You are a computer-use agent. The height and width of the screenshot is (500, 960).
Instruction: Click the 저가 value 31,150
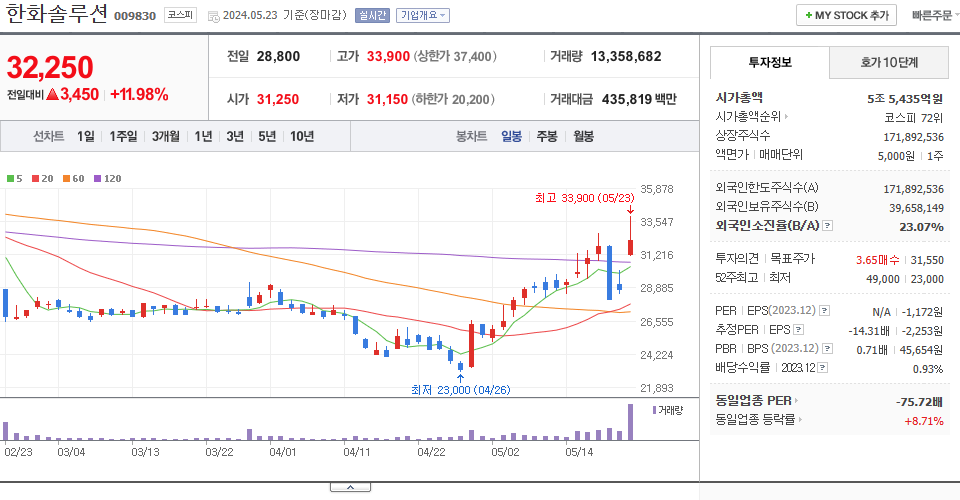click(x=387, y=99)
